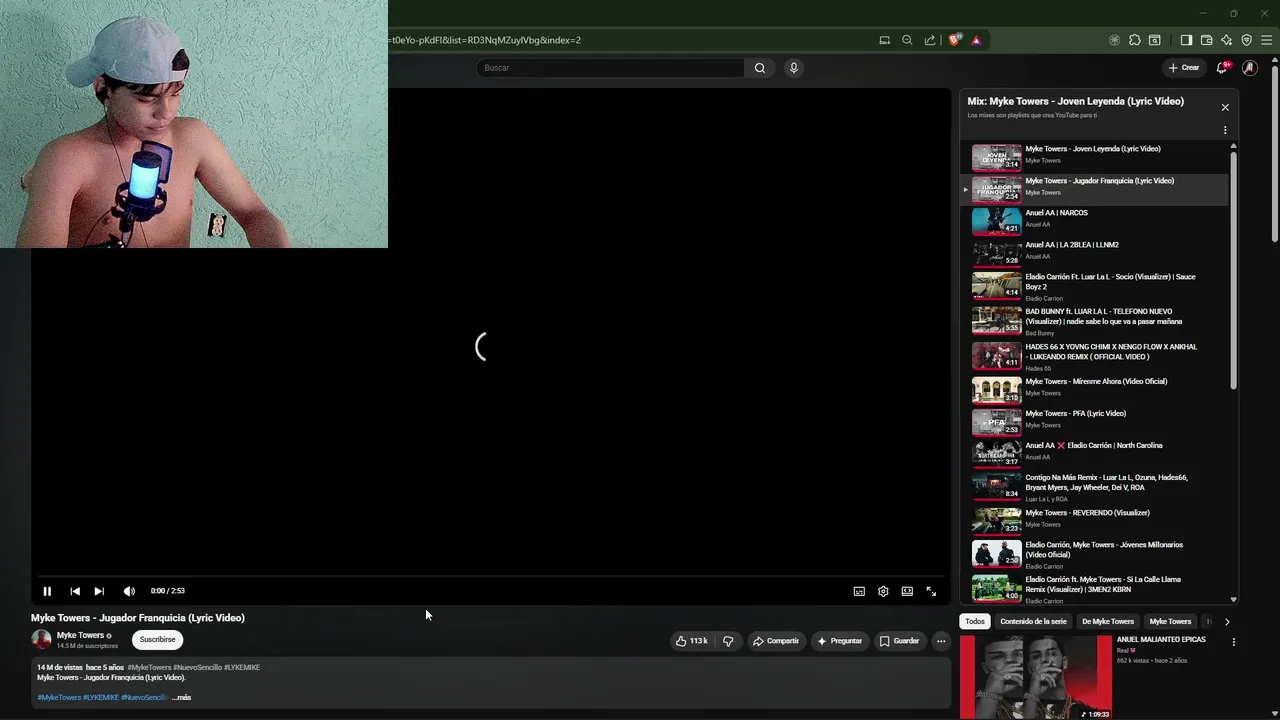Click the install app icon in address bar

tap(884, 40)
